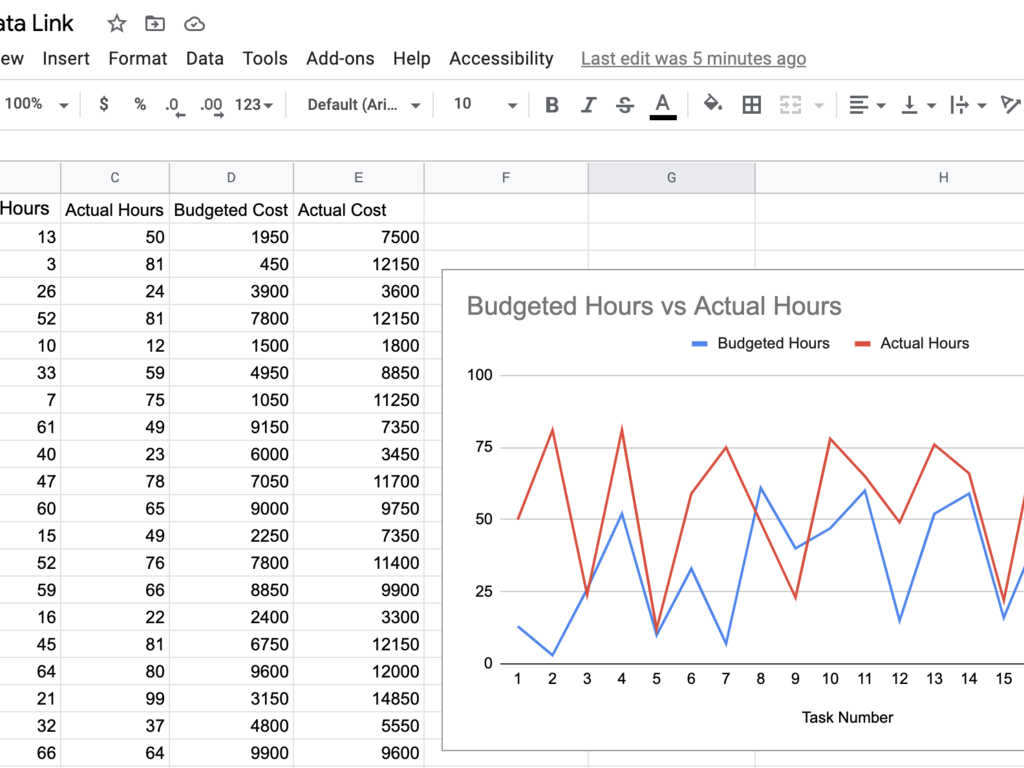This screenshot has height=768, width=1024.
Task: Toggle strikethrough formatting
Action: point(625,105)
